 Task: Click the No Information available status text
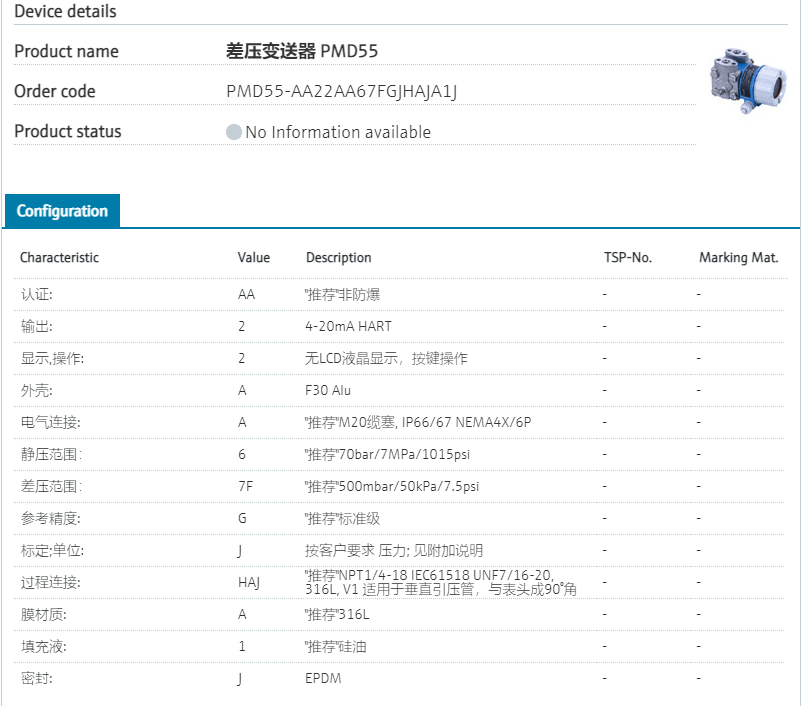click(338, 132)
